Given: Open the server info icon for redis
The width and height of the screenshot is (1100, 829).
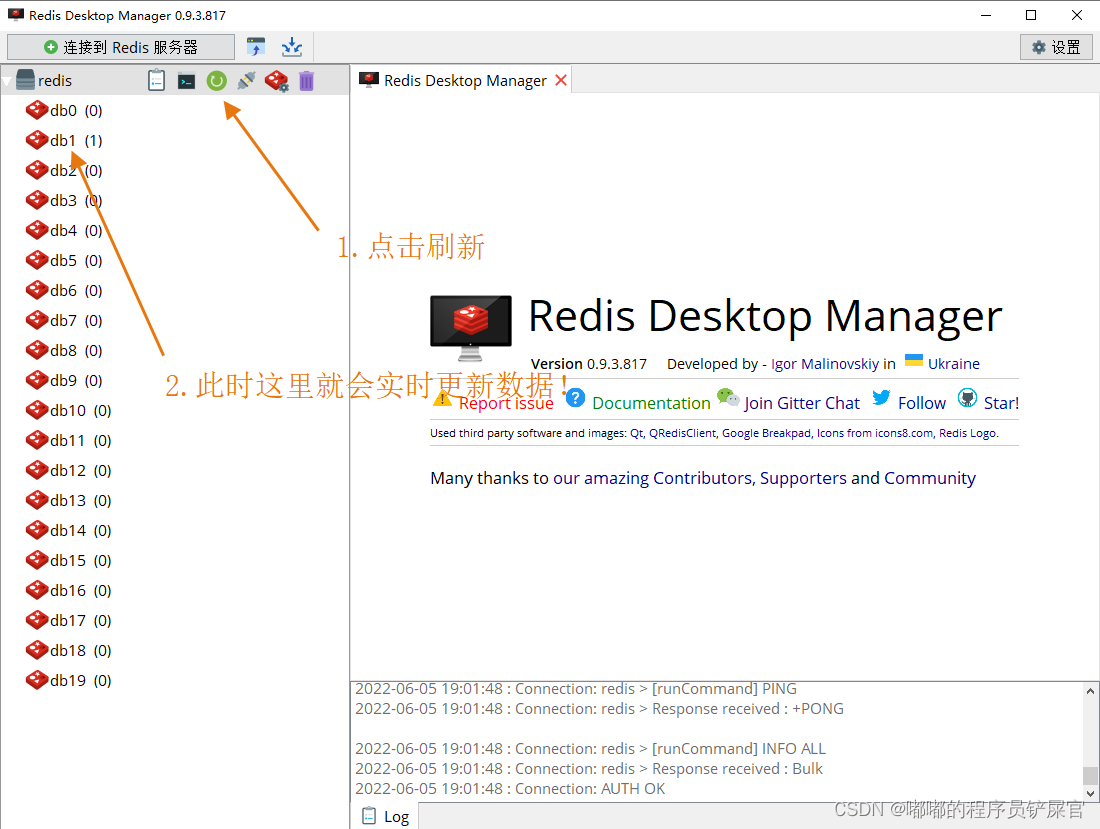Looking at the screenshot, I should 156,81.
